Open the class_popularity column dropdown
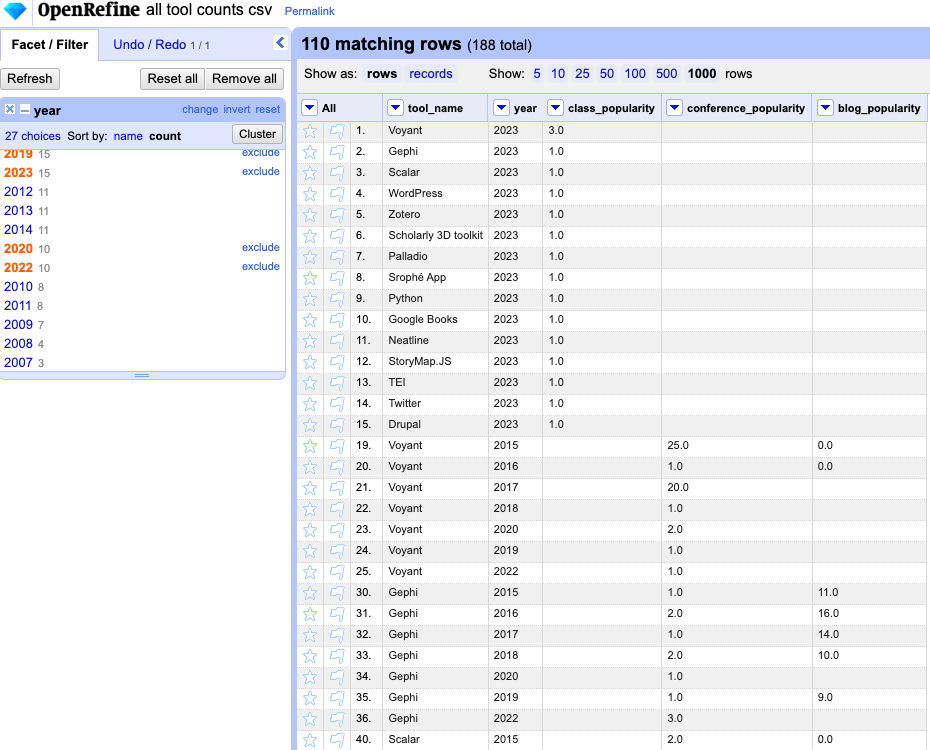This screenshot has height=750, width=930. 555,108
